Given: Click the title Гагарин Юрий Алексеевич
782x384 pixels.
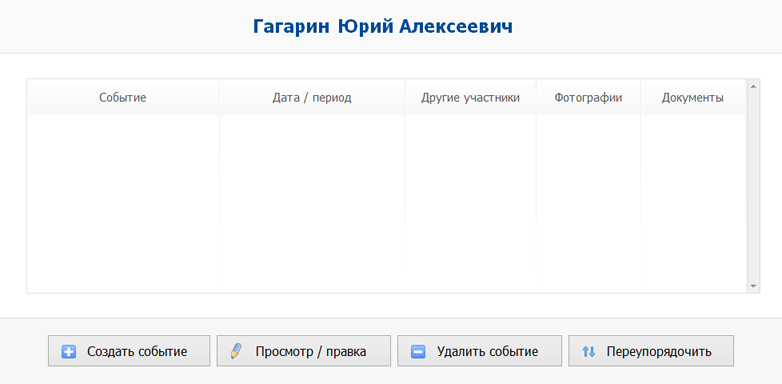Looking at the screenshot, I should [x=383, y=26].
